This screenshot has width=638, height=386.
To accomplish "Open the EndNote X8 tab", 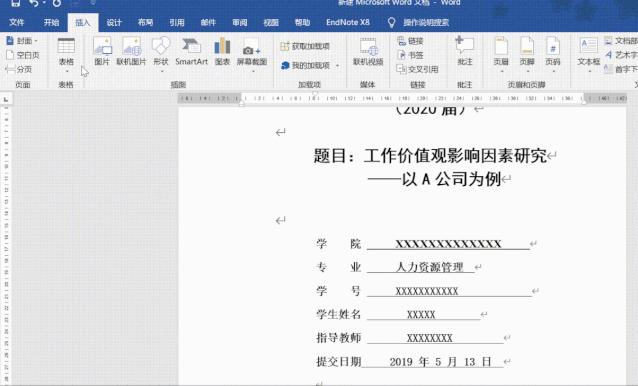I will (348, 22).
